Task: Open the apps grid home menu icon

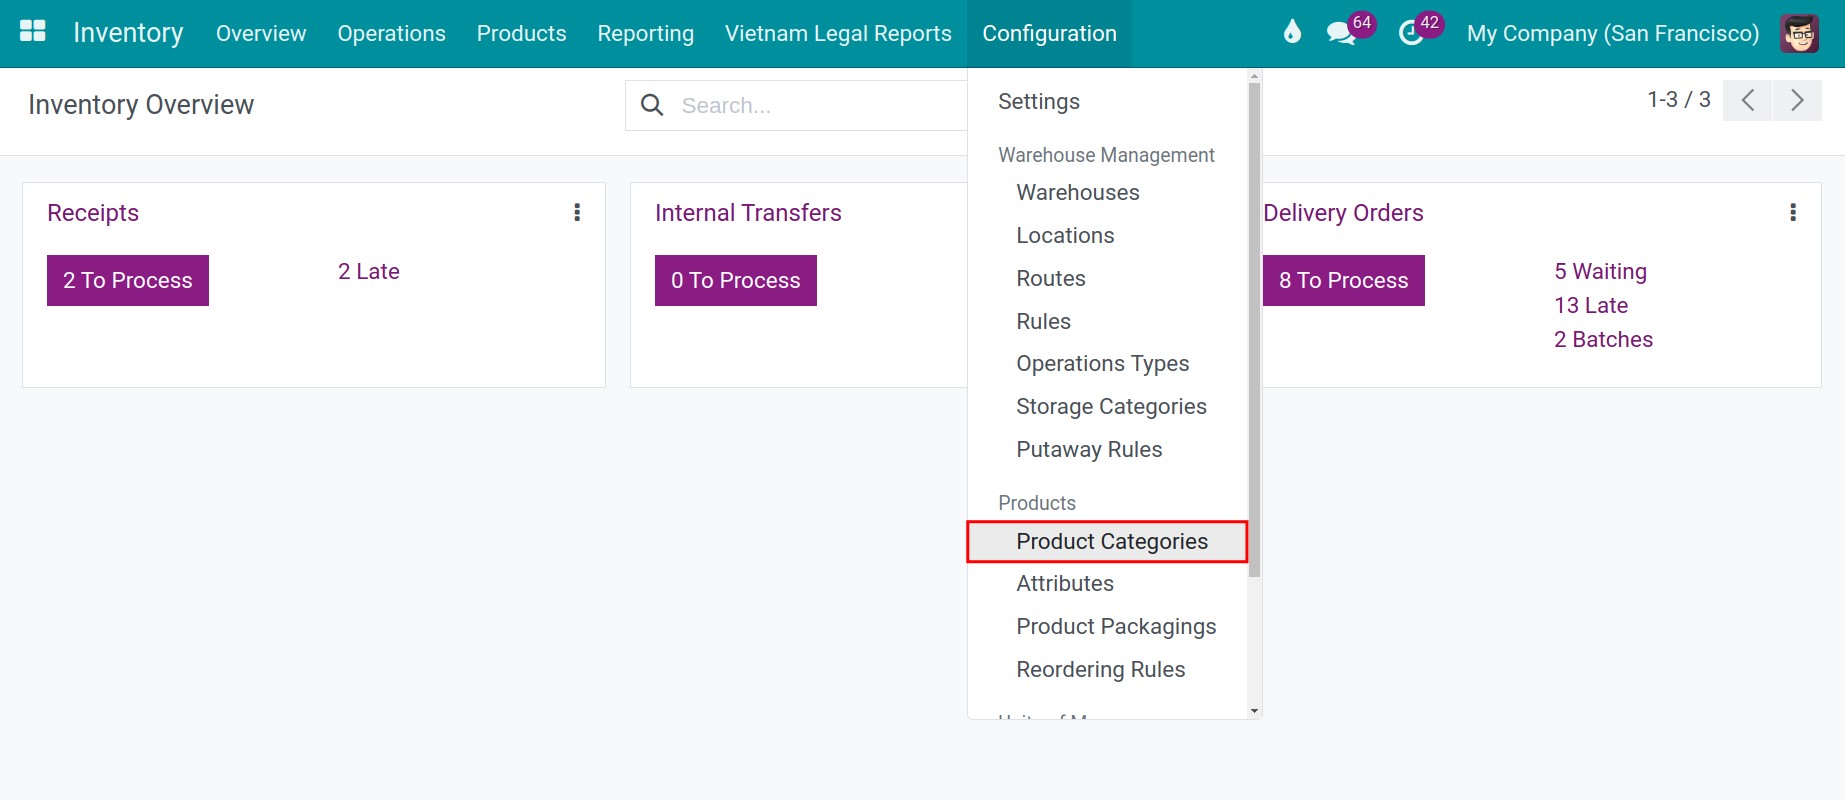Action: (x=33, y=31)
